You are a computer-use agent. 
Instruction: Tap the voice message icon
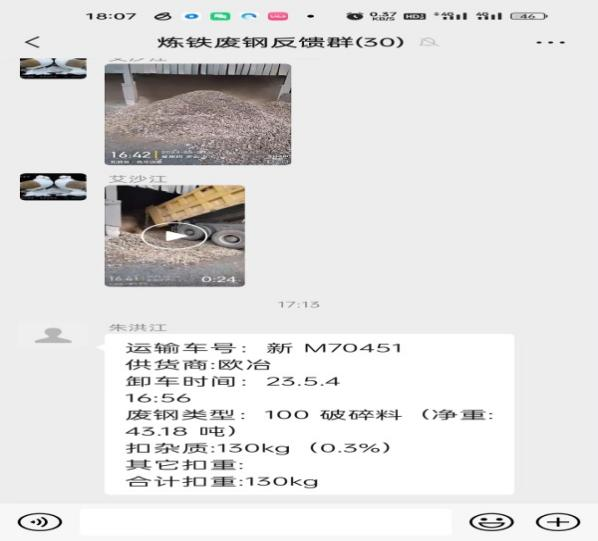coord(40,522)
